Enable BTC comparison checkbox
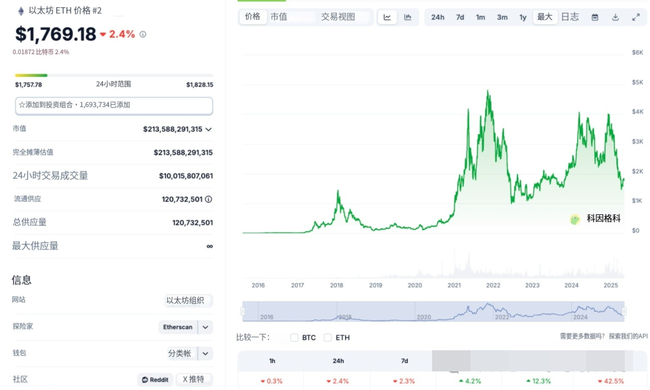650x390 pixels. pos(294,338)
